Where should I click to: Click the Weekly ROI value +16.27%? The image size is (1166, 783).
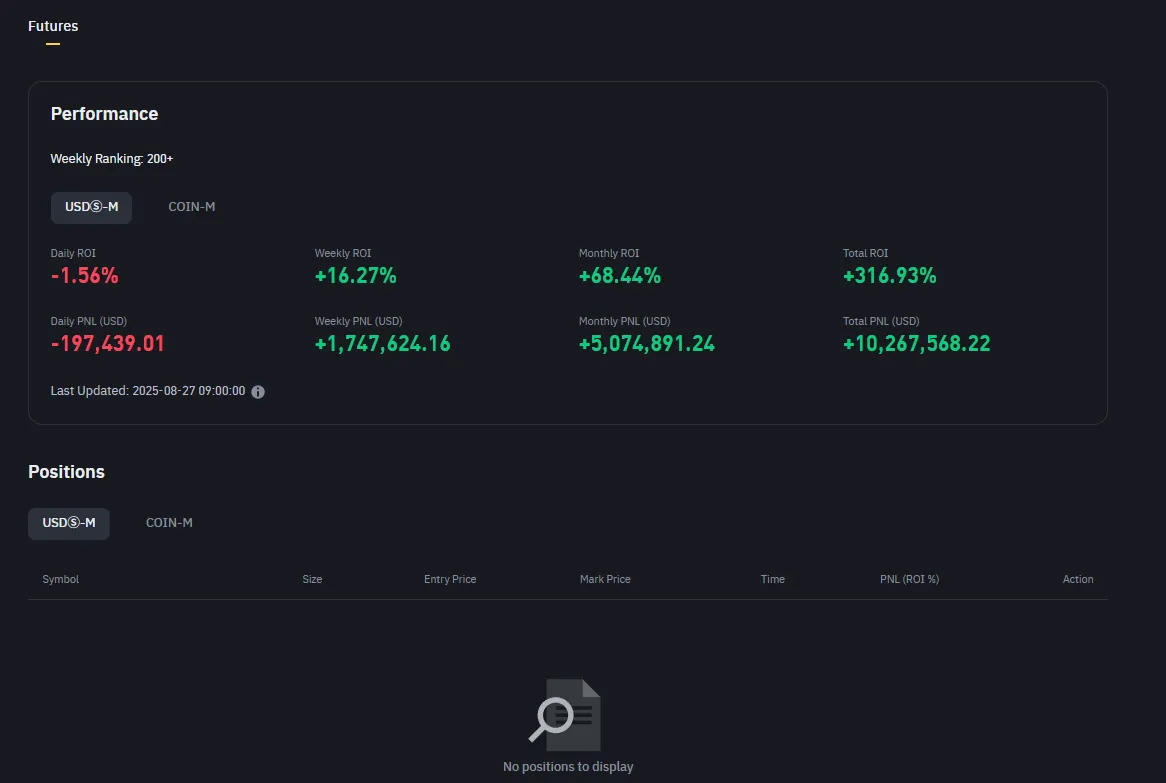[x=356, y=276]
